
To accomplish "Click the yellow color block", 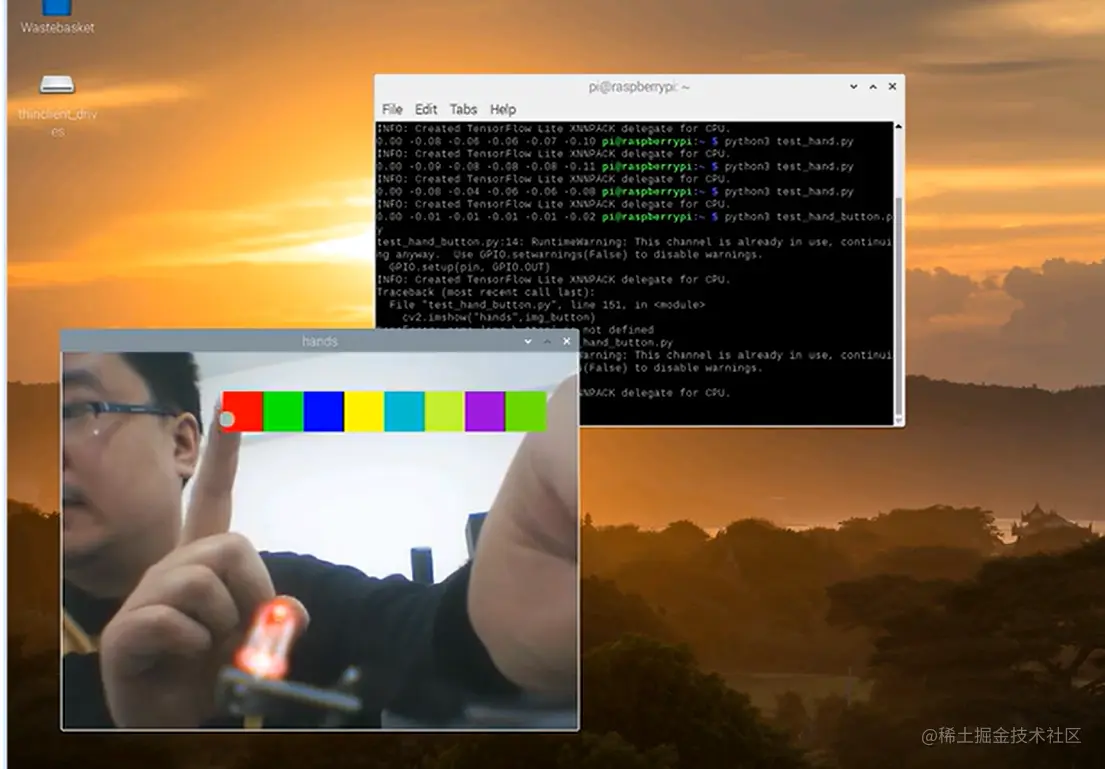I will 364,412.
